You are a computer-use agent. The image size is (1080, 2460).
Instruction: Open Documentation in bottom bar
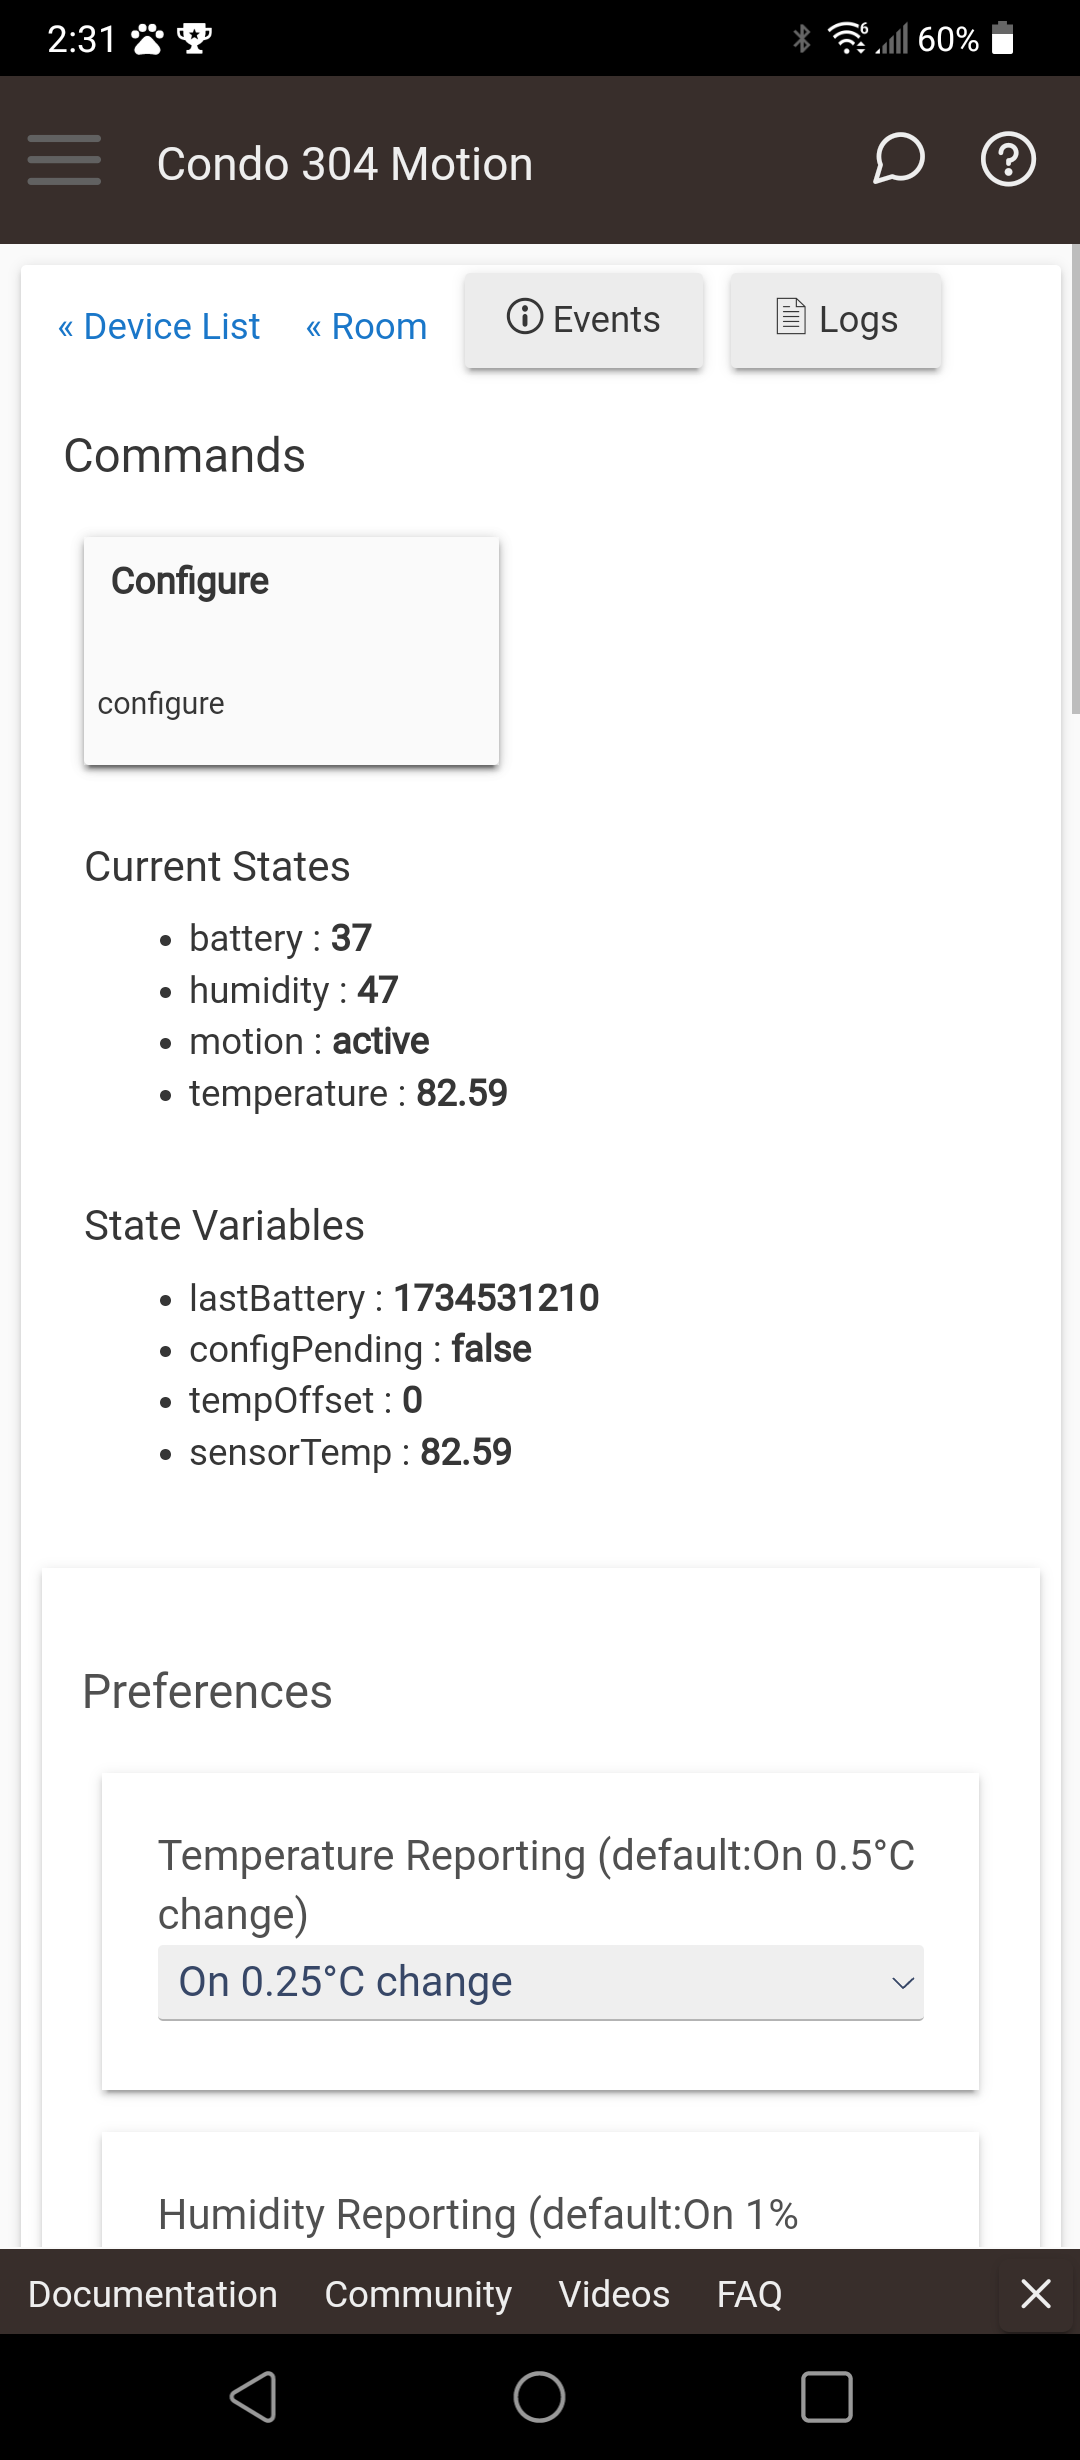coord(152,2294)
